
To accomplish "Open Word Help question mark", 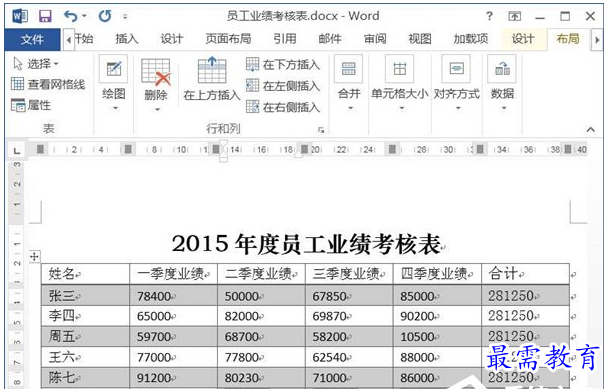I will point(489,16).
